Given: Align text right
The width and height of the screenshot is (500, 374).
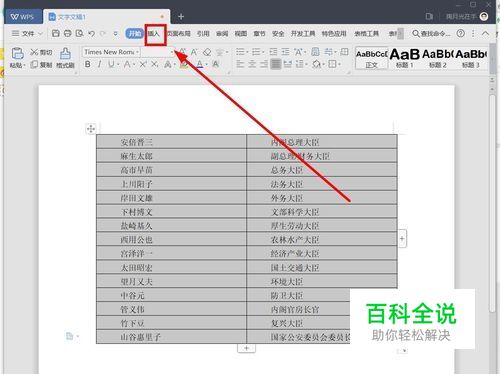Looking at the screenshot, I should click(x=264, y=64).
